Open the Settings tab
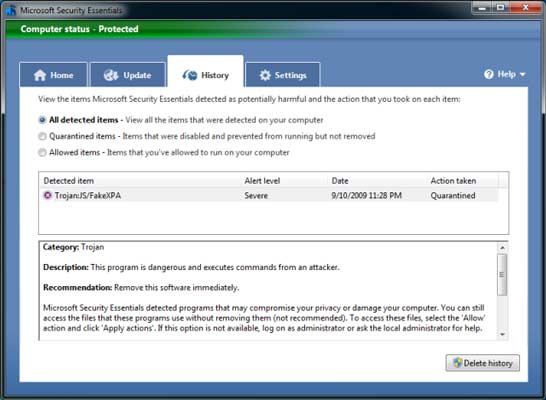This screenshot has height=400, width=546. [x=283, y=74]
